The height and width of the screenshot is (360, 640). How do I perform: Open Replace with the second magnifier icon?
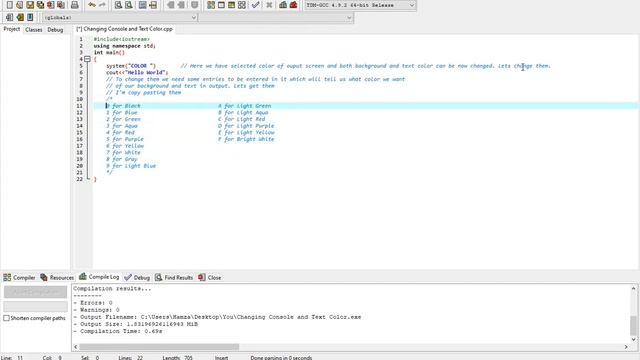click(x=129, y=5)
